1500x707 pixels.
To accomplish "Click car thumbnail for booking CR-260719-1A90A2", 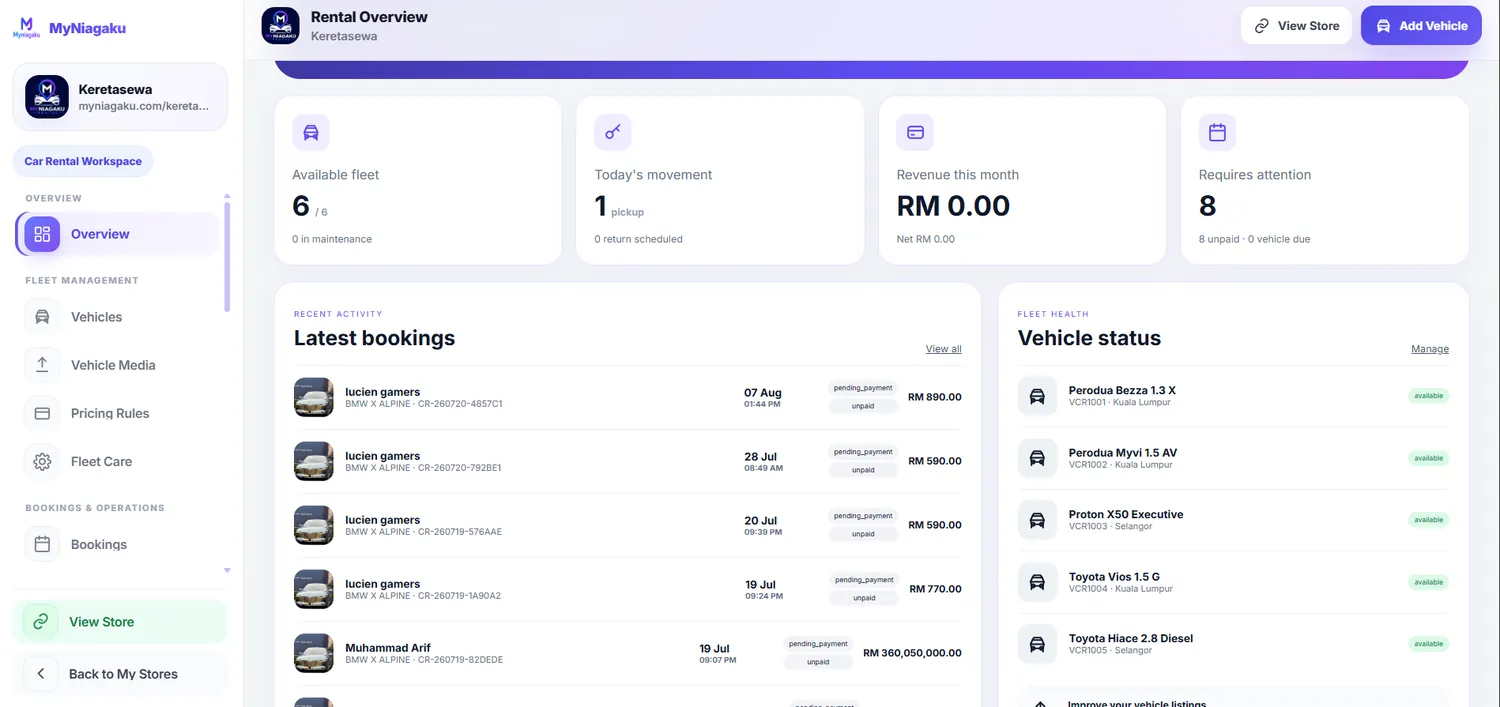I will point(313,589).
